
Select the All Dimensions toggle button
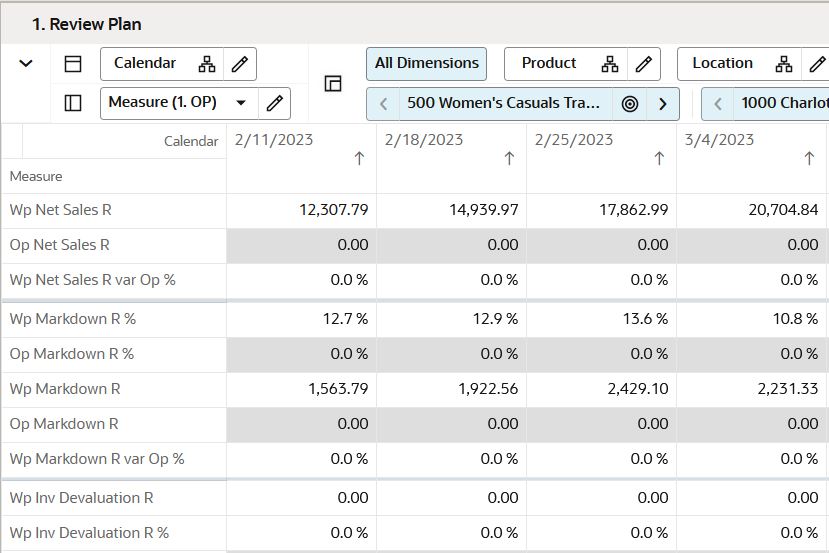(426, 63)
